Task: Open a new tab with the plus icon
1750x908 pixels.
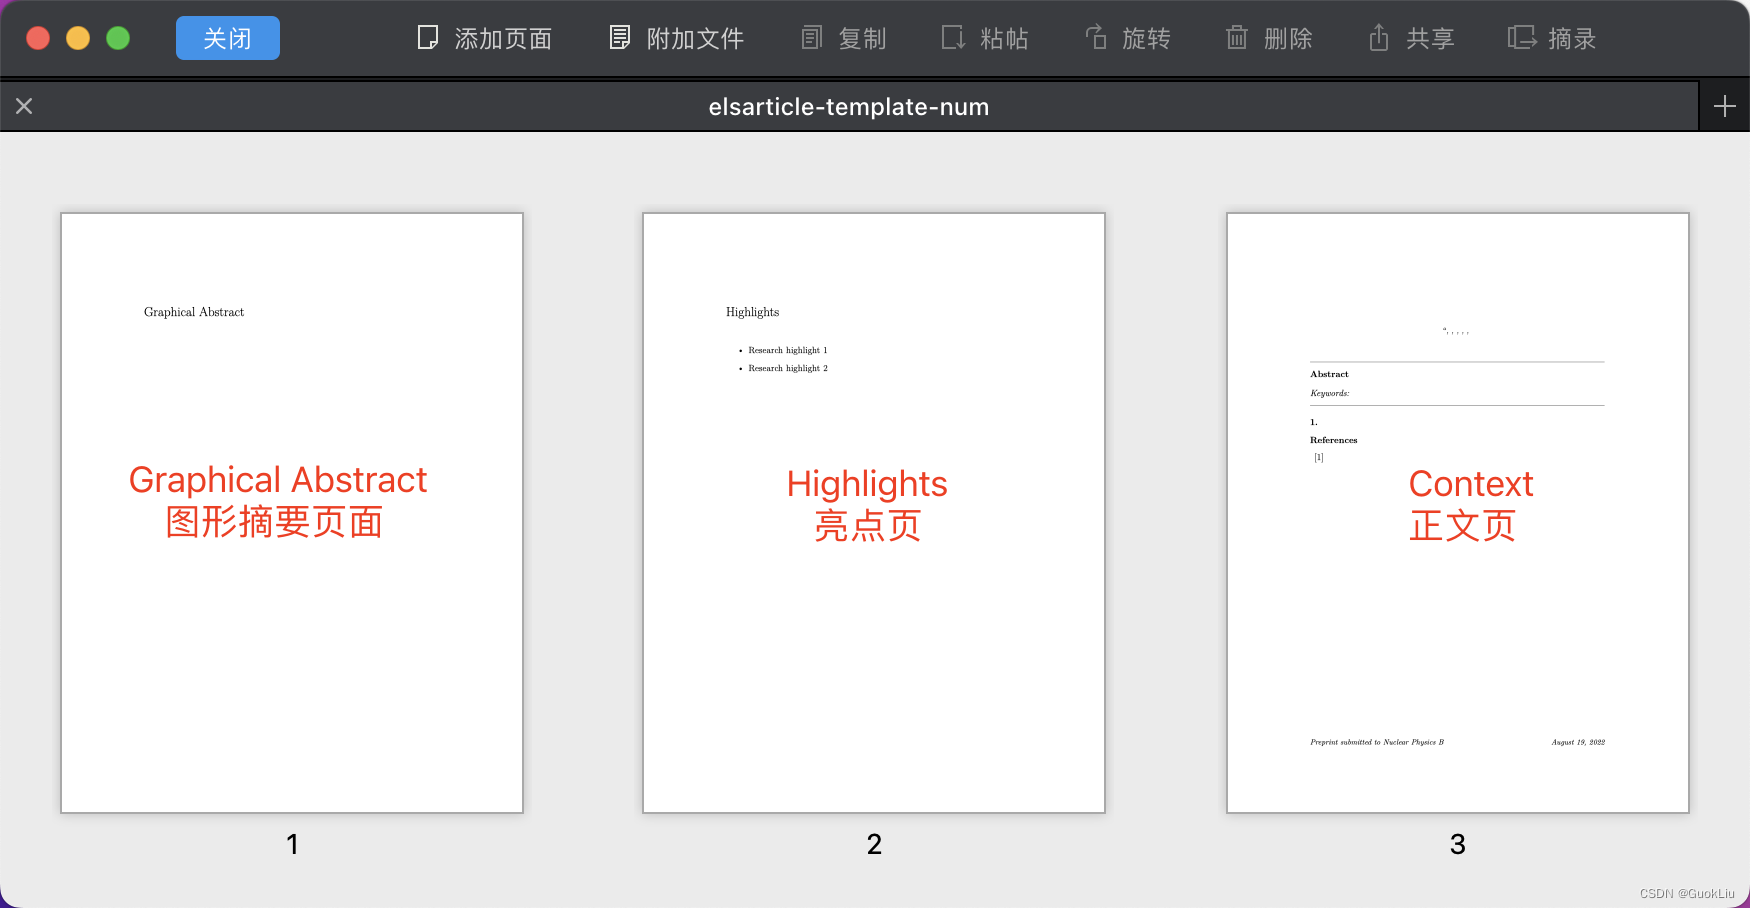Action: coord(1724,105)
